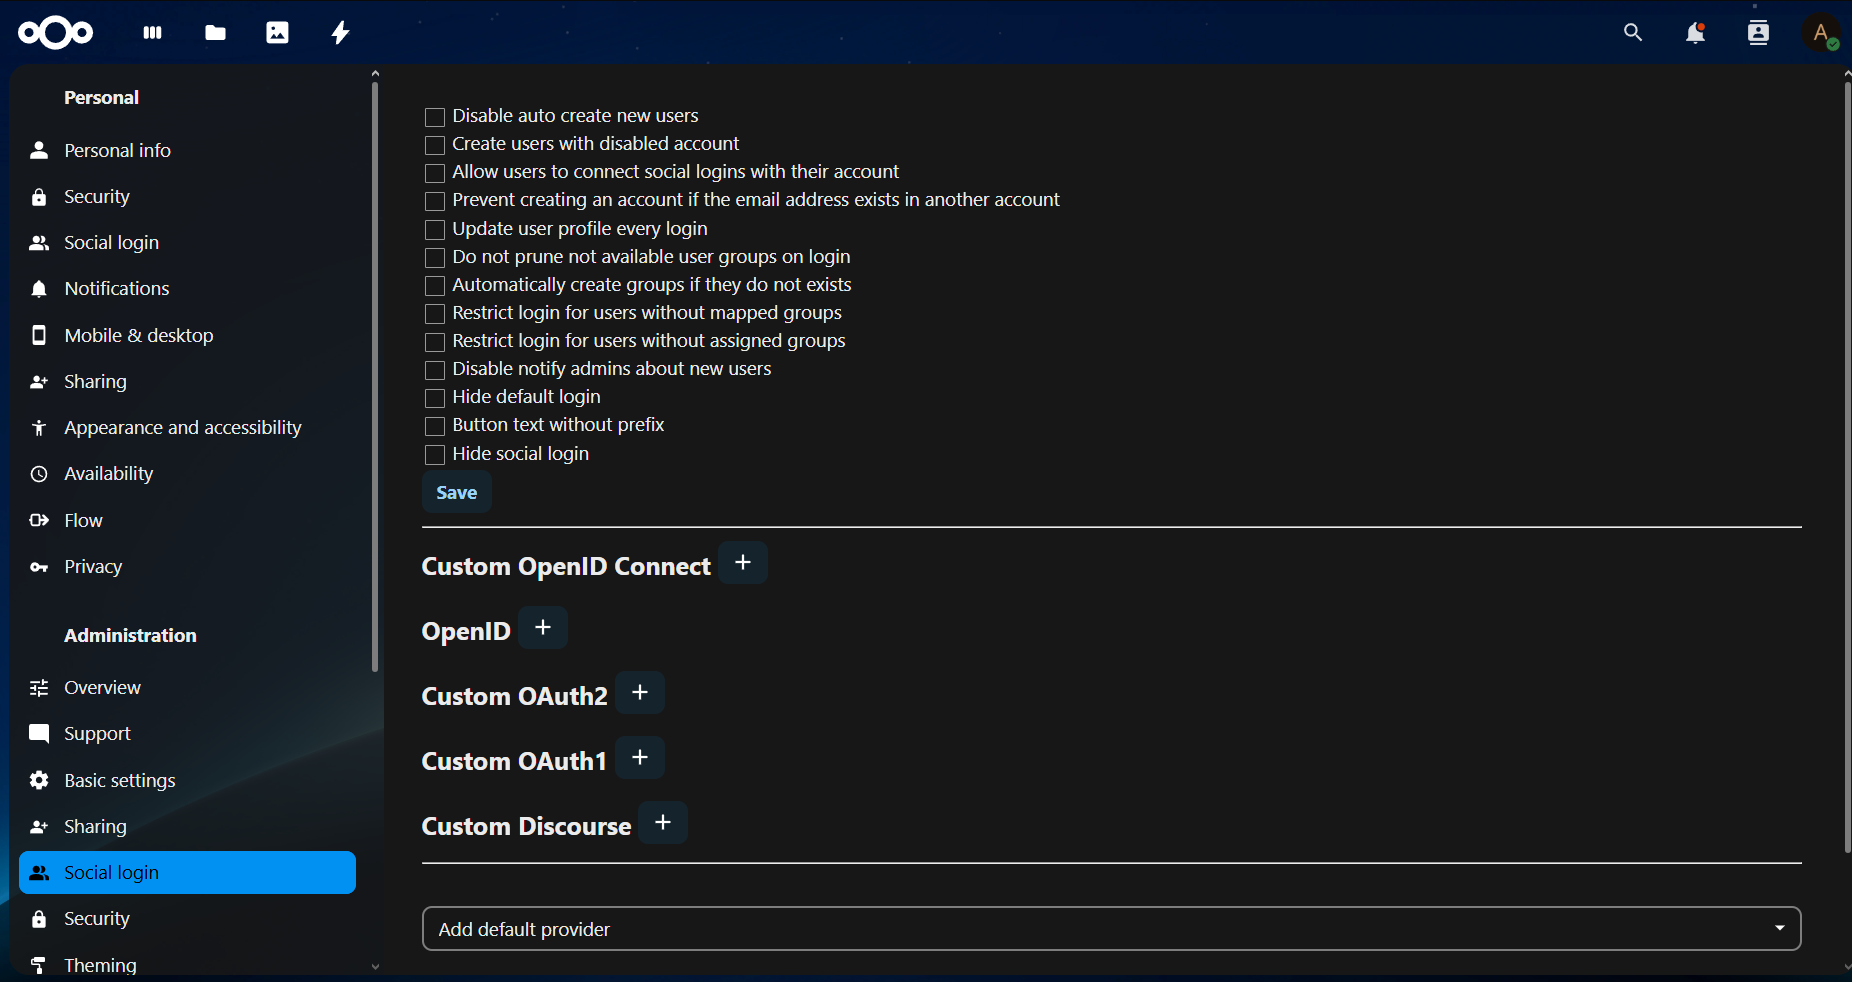Open the notifications bell icon
This screenshot has height=982, width=1852.
pos(1696,33)
